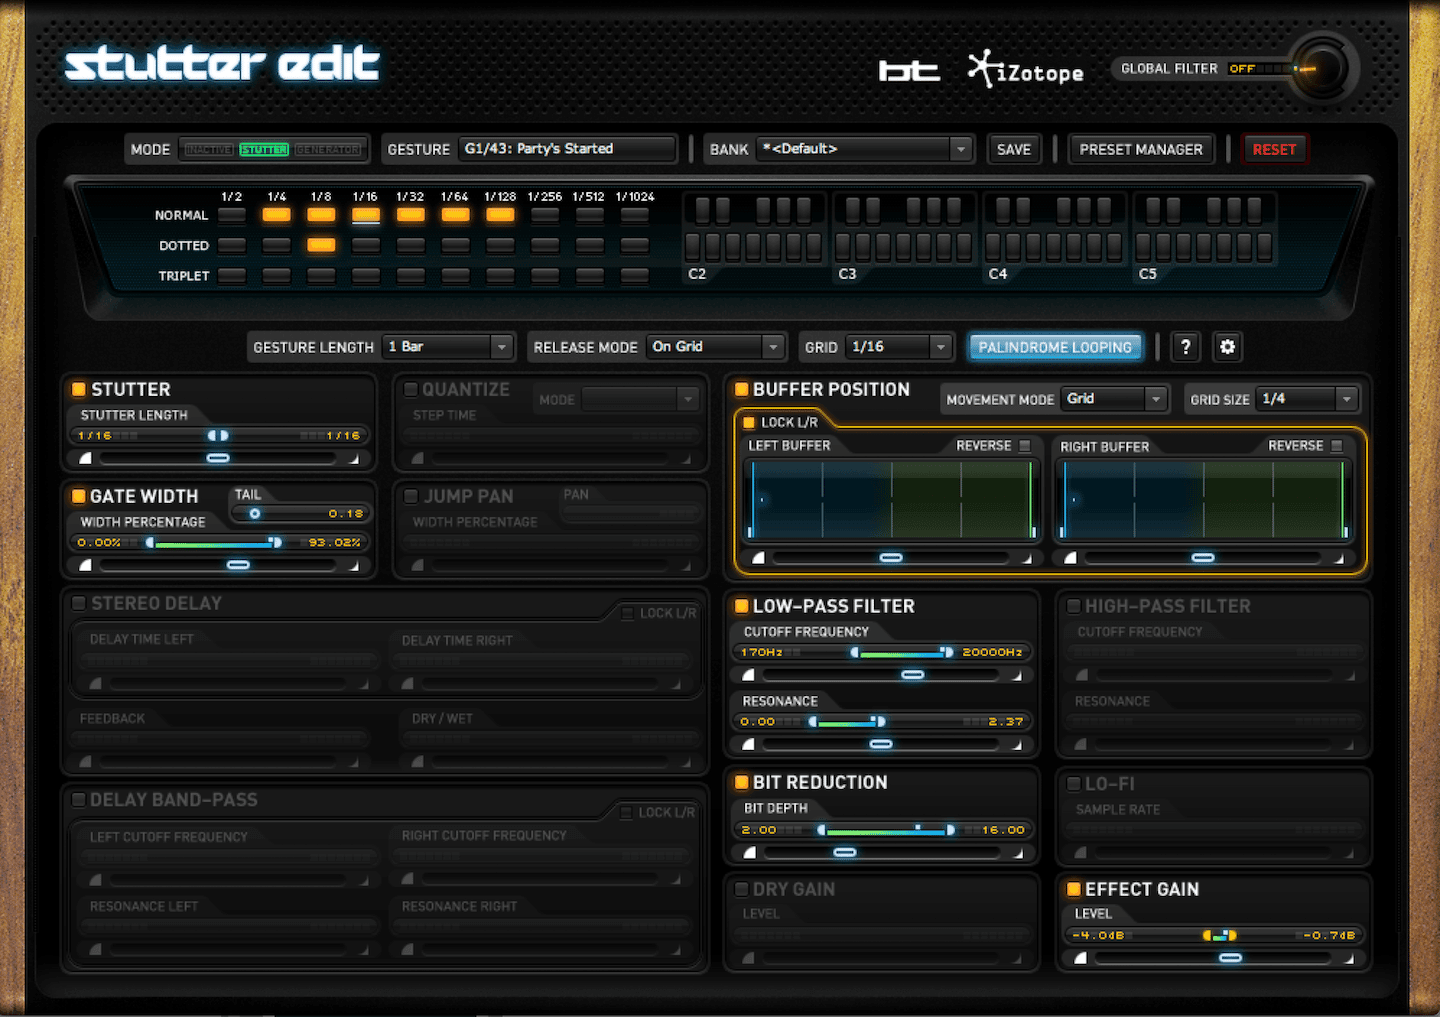This screenshot has width=1440, height=1017.
Task: Disable the Gate Width module
Action: [78, 496]
